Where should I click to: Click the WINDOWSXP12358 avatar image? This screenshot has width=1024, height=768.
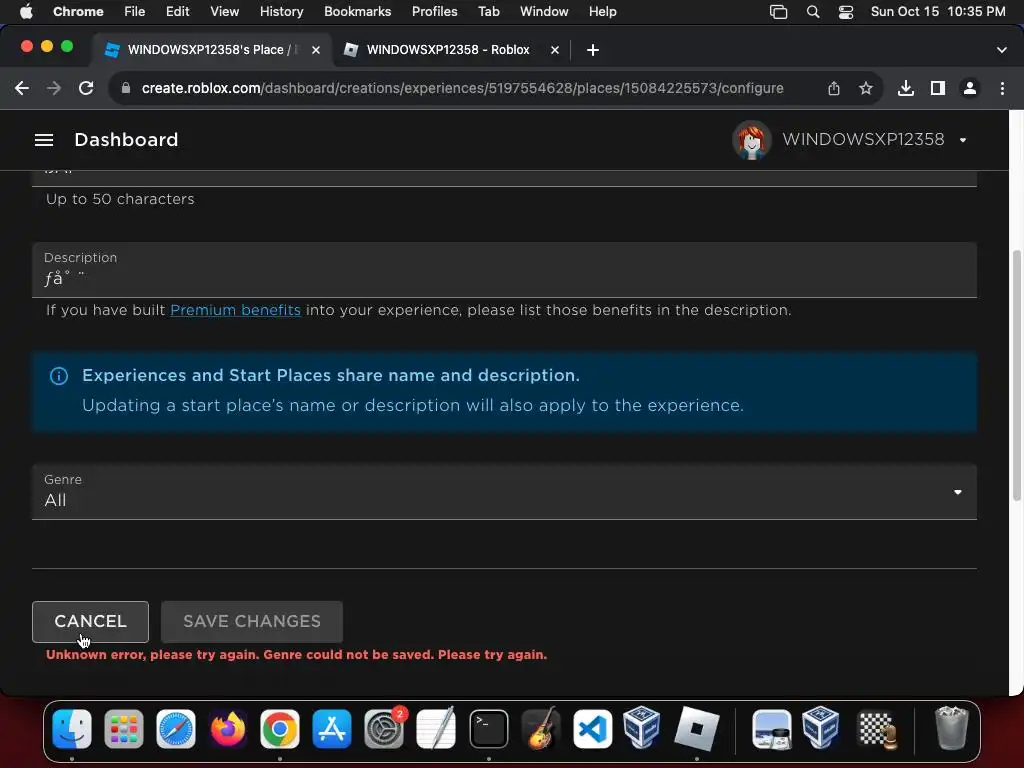click(x=752, y=140)
